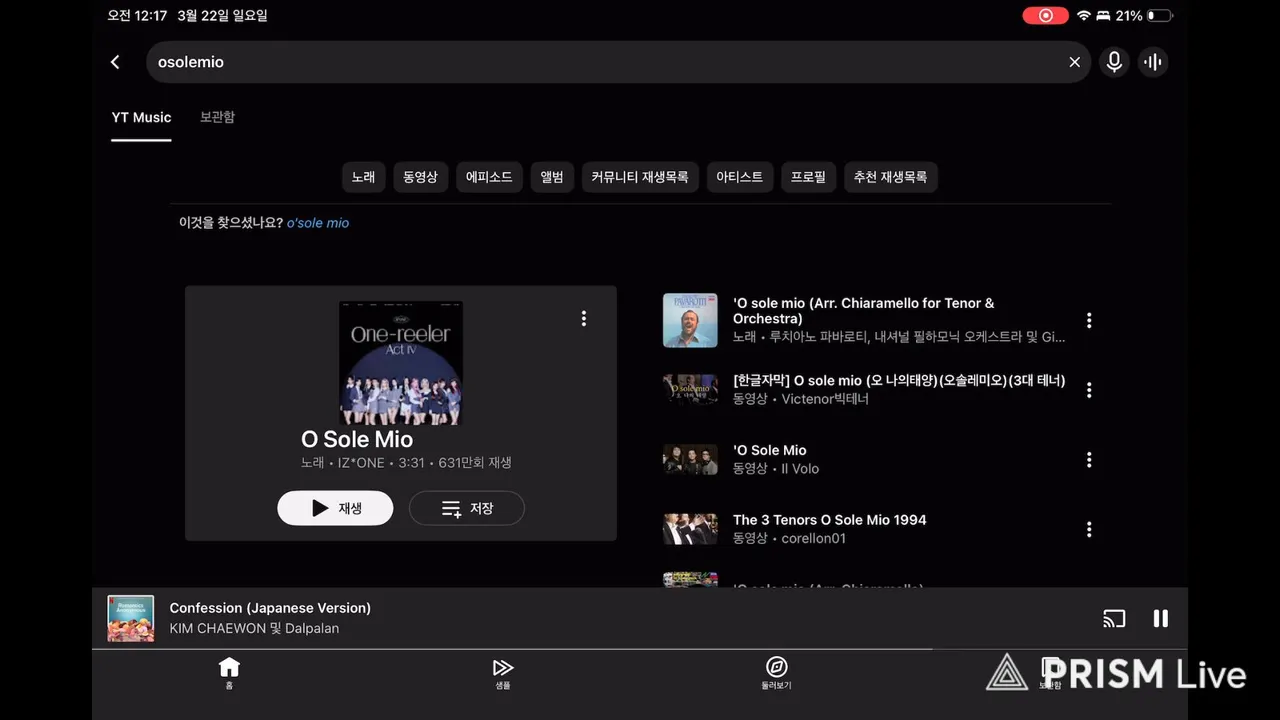Viewport: 1280px width, 720px height.
Task: Open the O Sole Mio top result title
Action: 357,439
